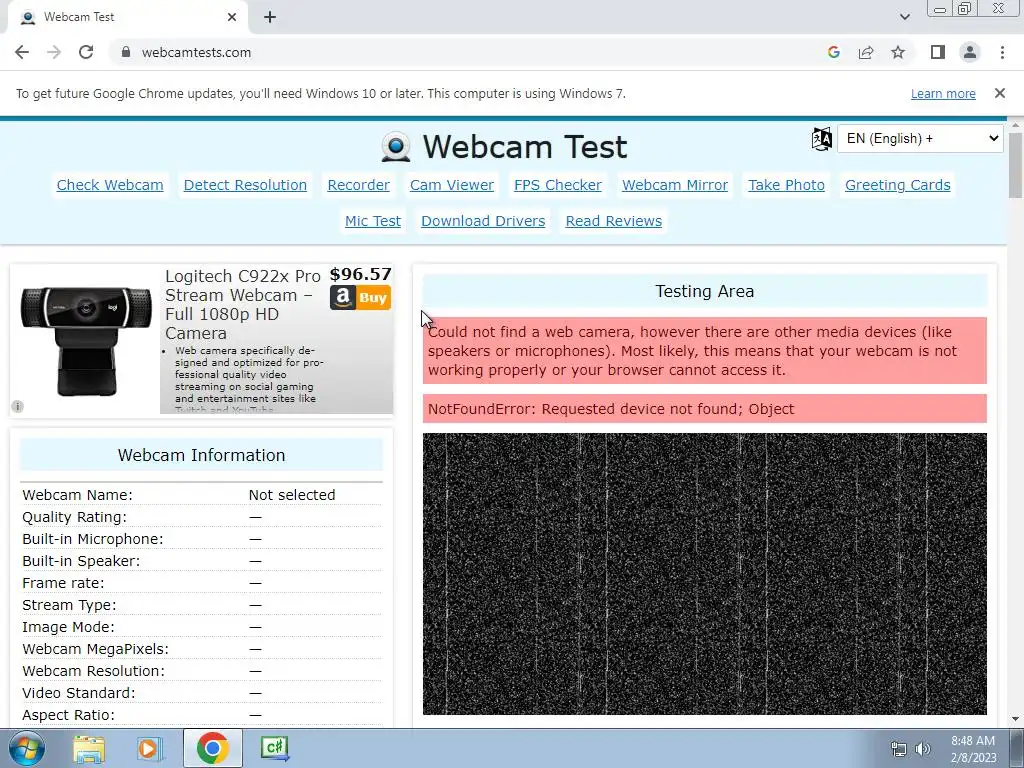Open the Webcam Mirror link
The image size is (1024, 768).
(x=675, y=185)
